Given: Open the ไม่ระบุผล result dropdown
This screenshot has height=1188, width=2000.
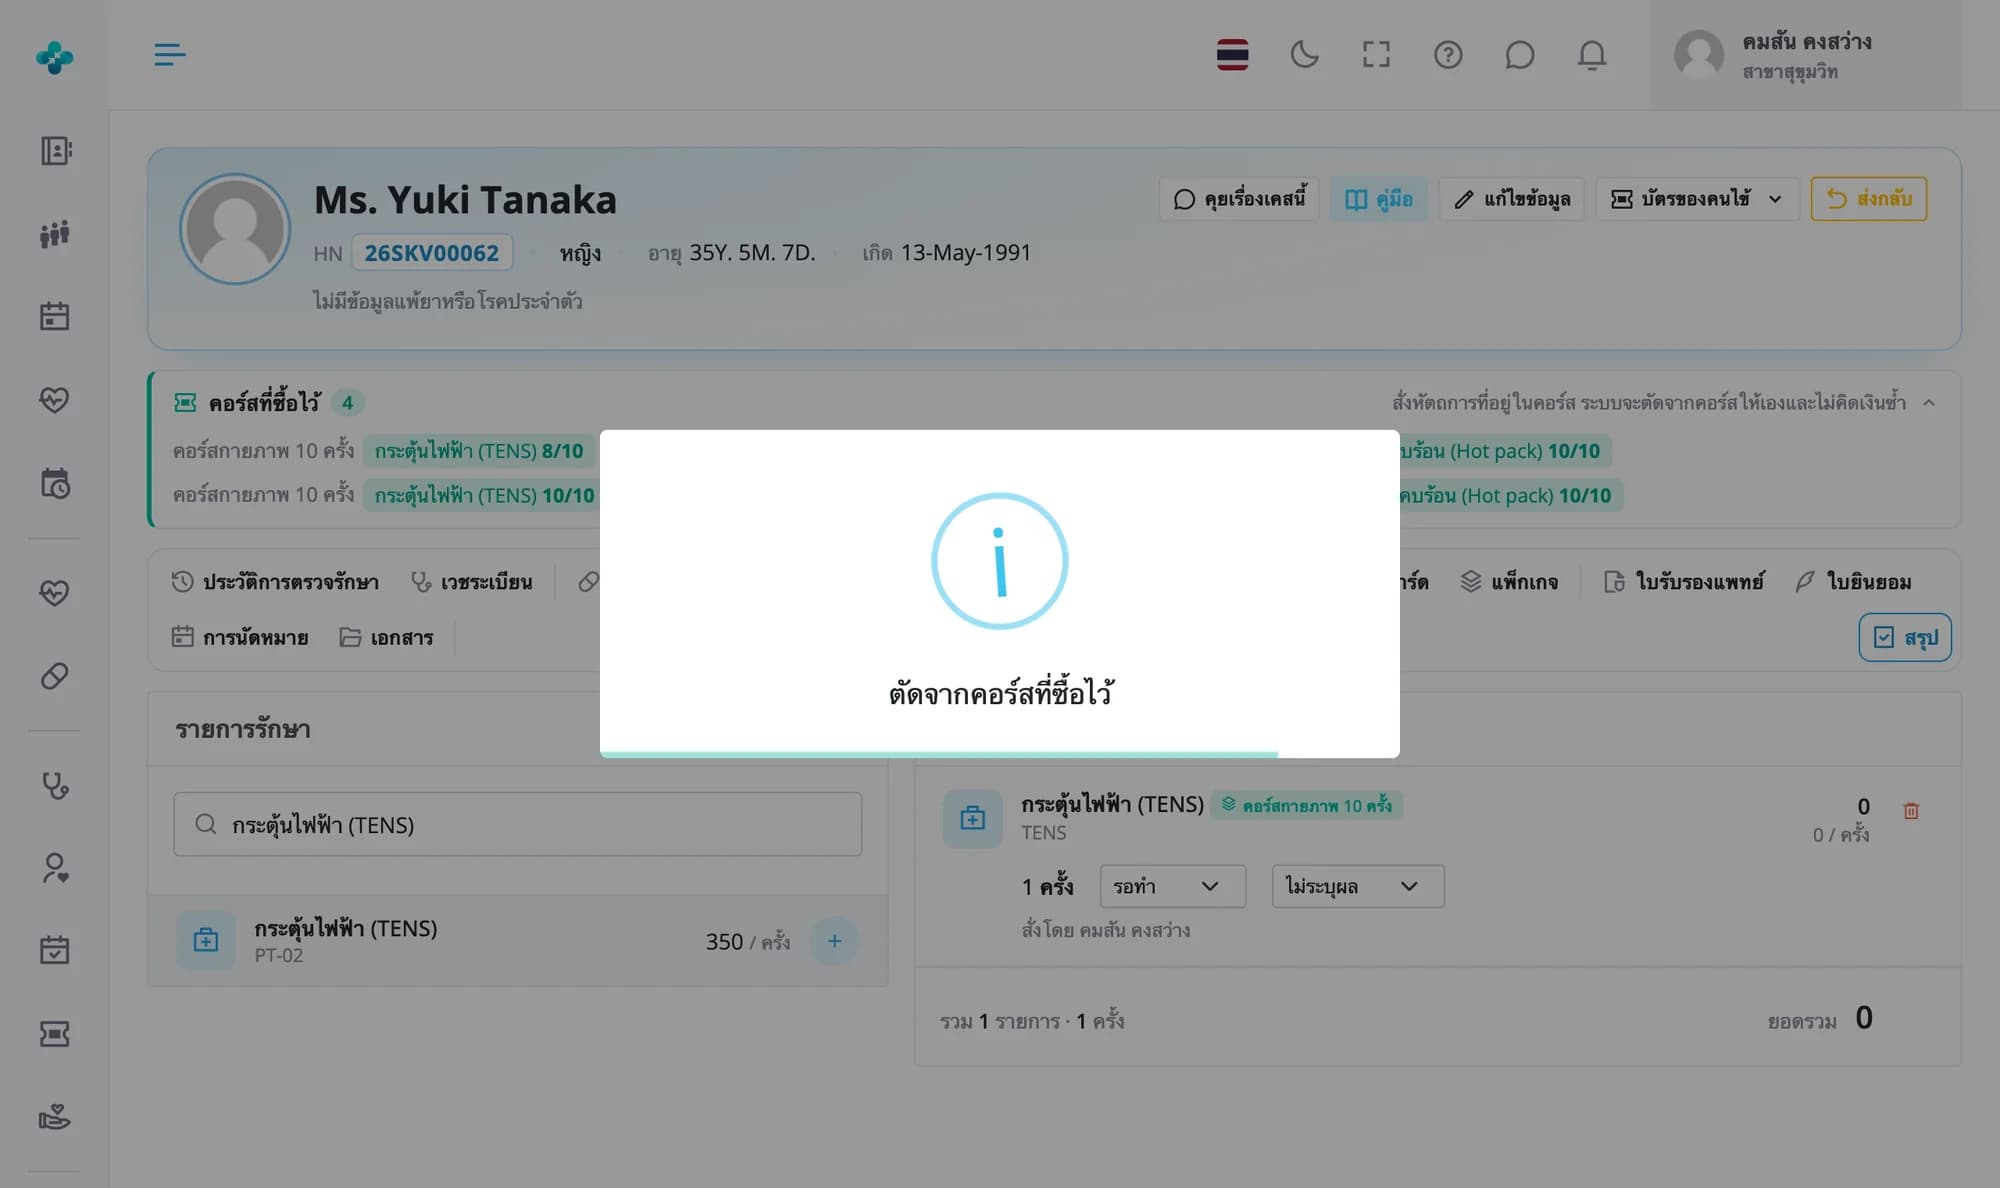Looking at the screenshot, I should [x=1358, y=886].
